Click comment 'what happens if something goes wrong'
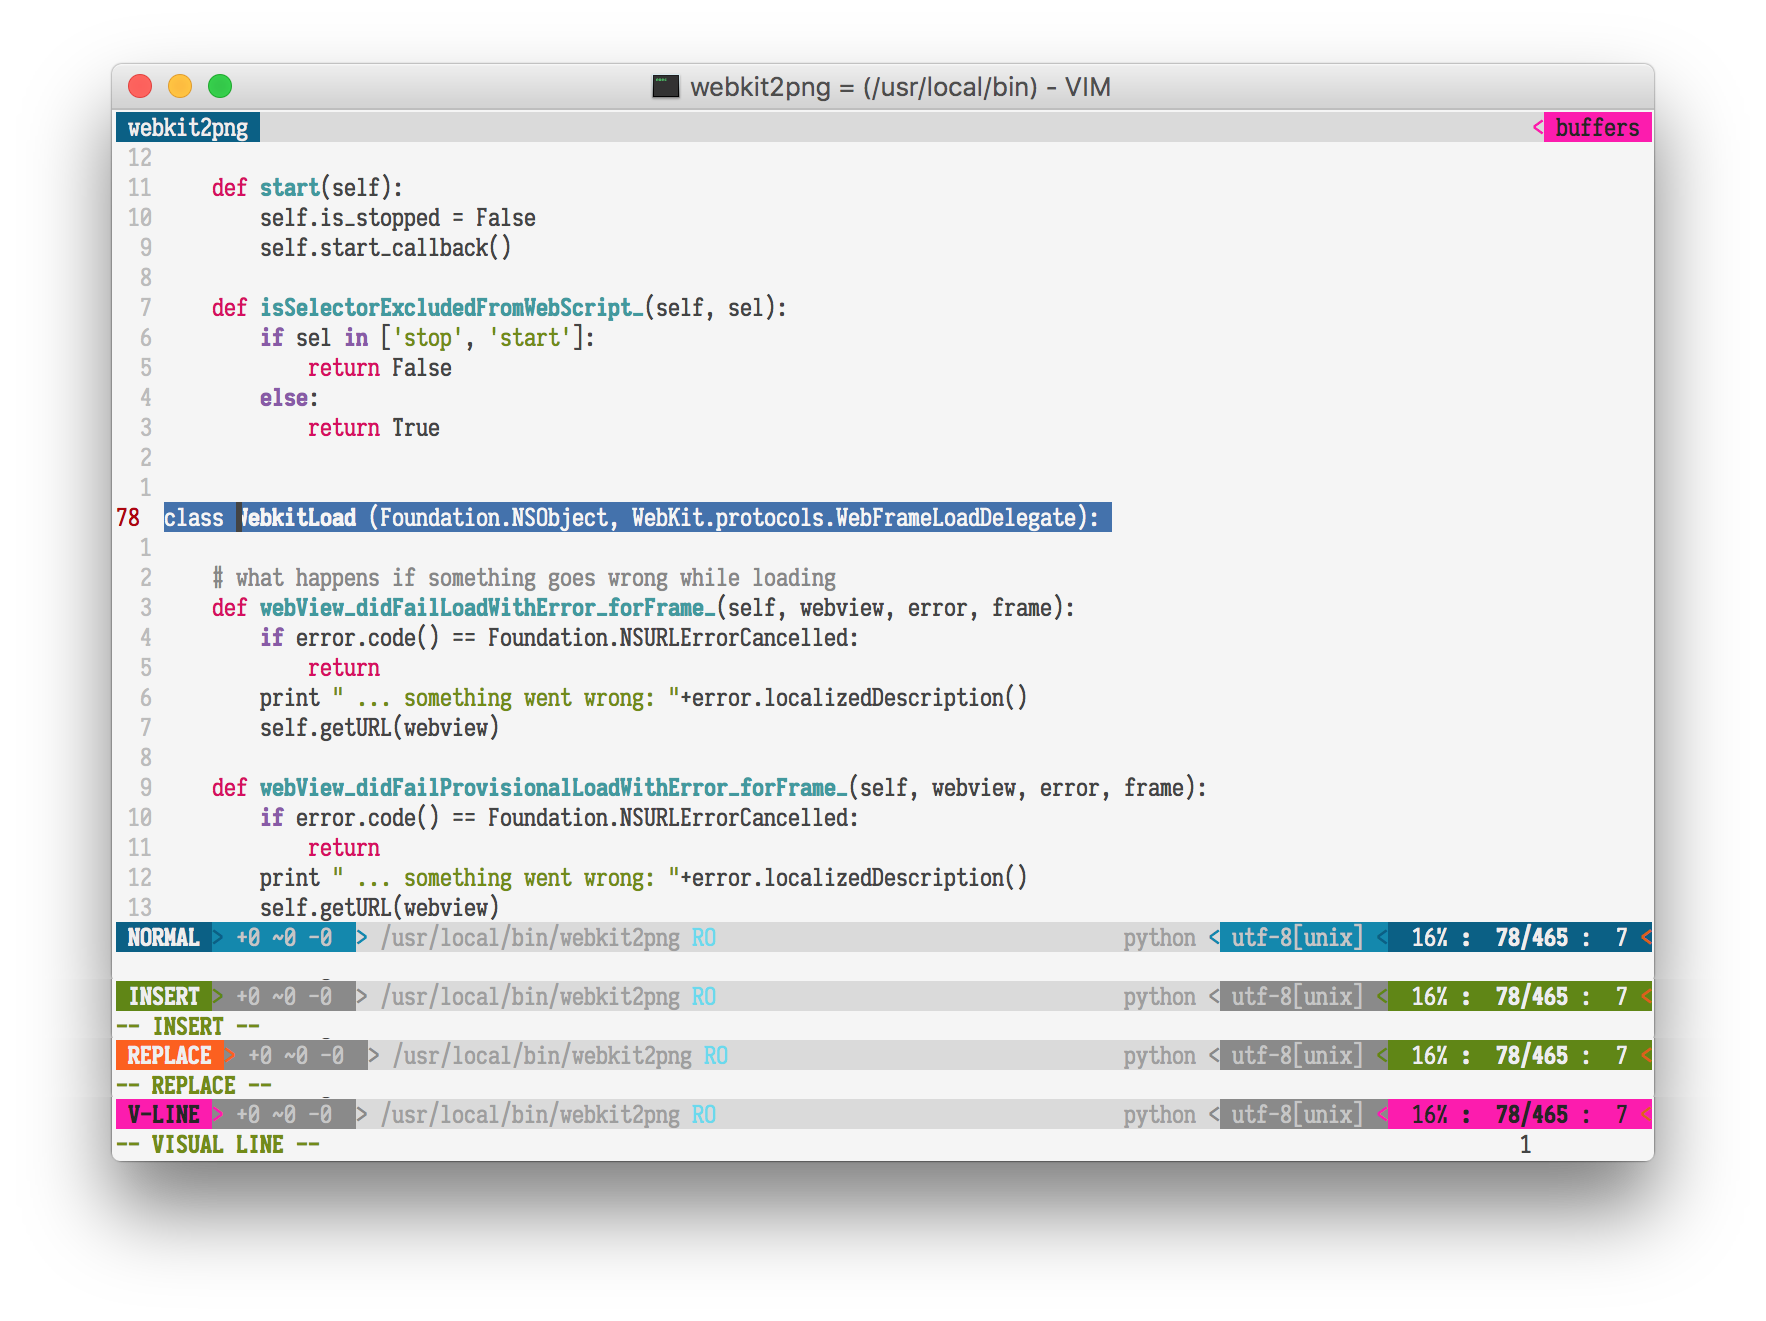 (524, 577)
